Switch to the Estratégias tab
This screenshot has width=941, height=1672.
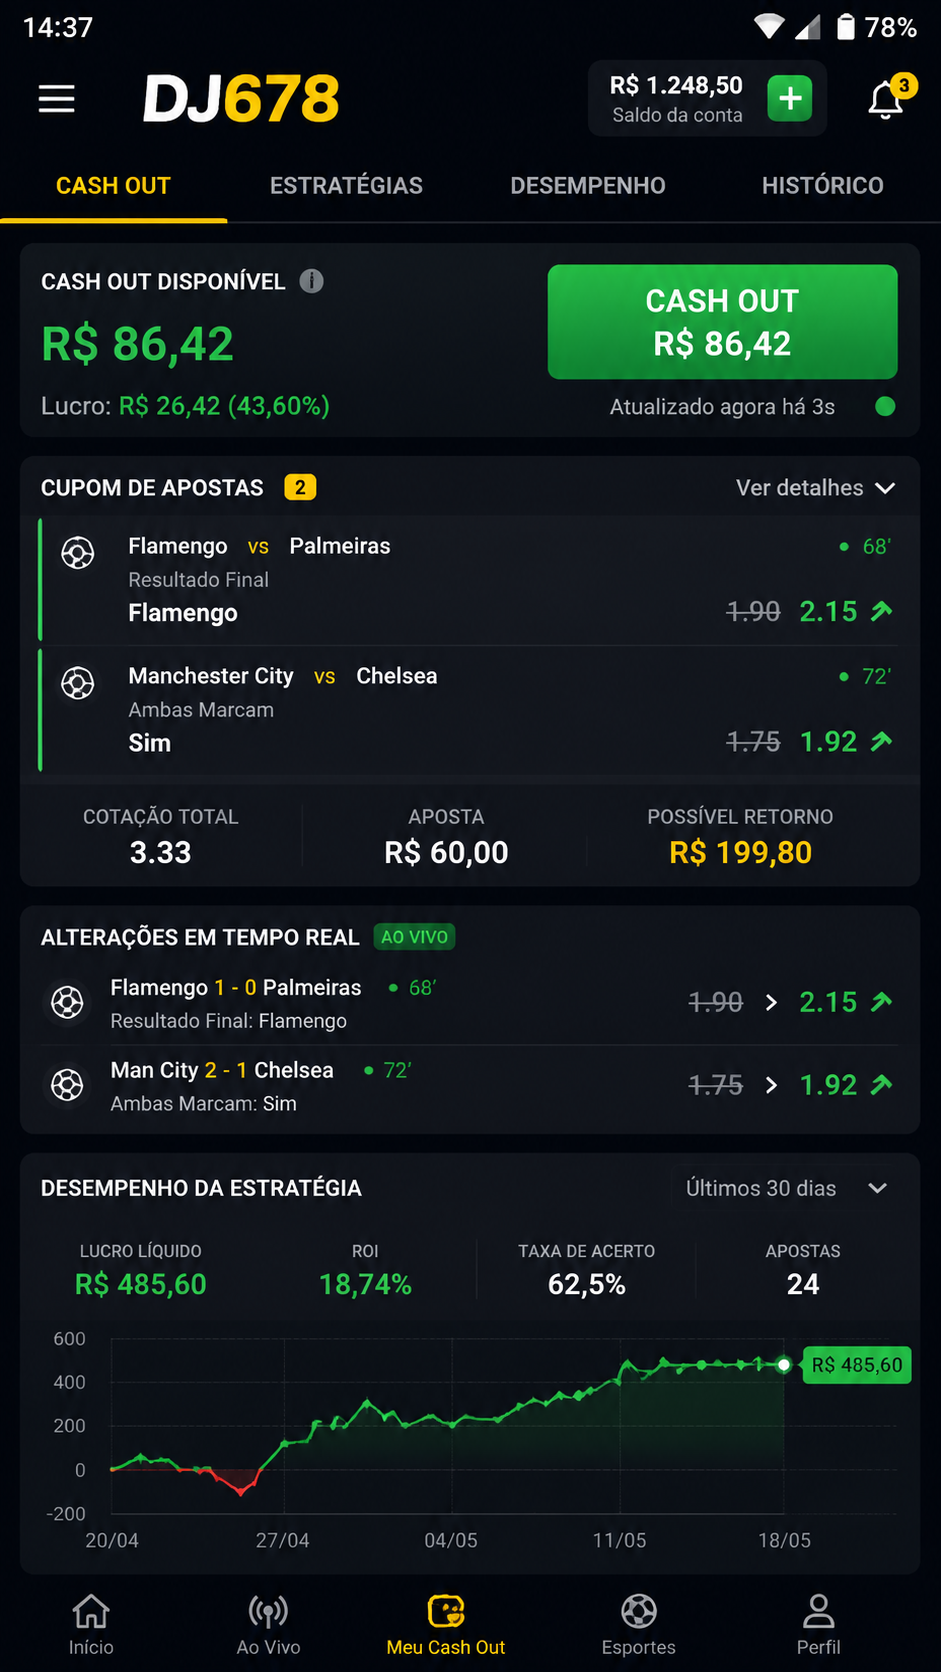pos(346,185)
